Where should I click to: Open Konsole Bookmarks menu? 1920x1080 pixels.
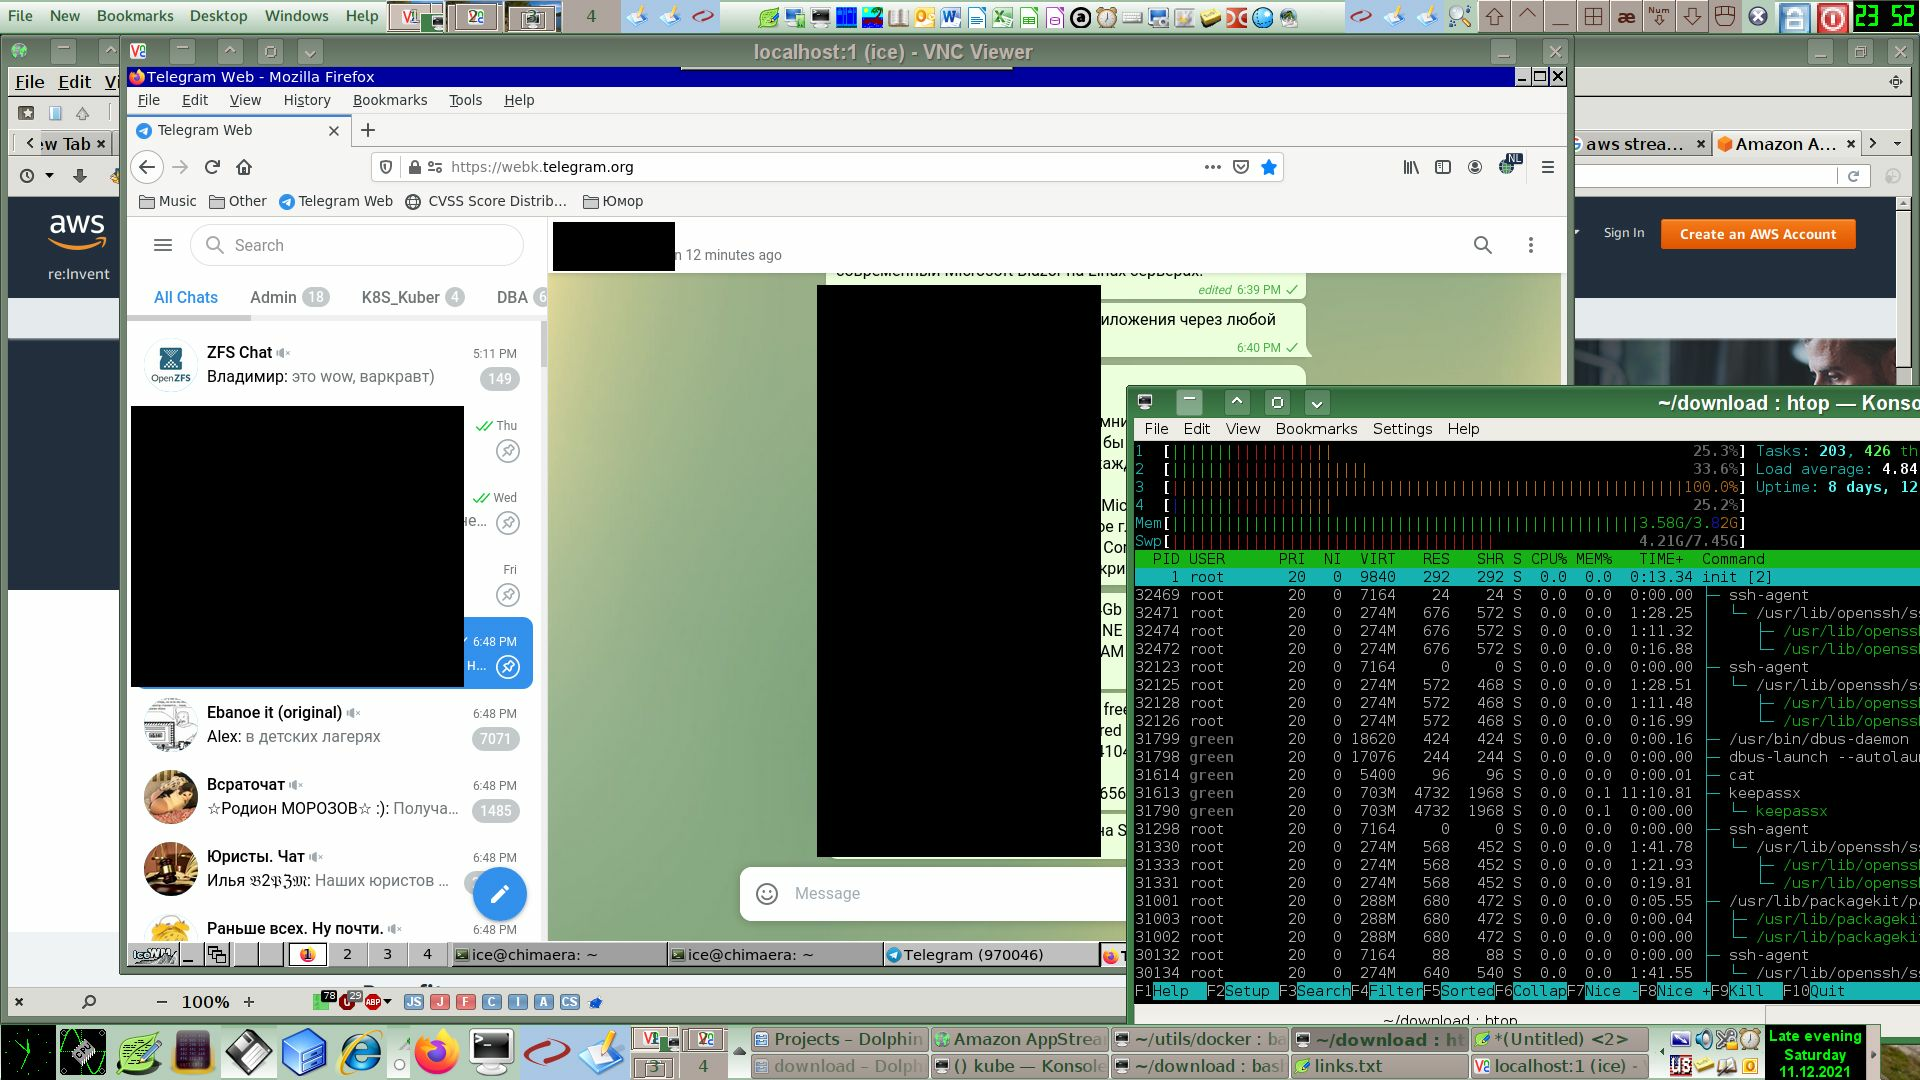(1316, 429)
